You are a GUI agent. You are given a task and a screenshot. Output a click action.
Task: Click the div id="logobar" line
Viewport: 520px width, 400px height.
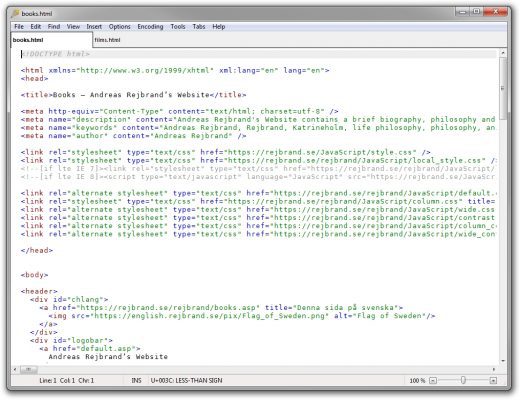click(x=71, y=340)
